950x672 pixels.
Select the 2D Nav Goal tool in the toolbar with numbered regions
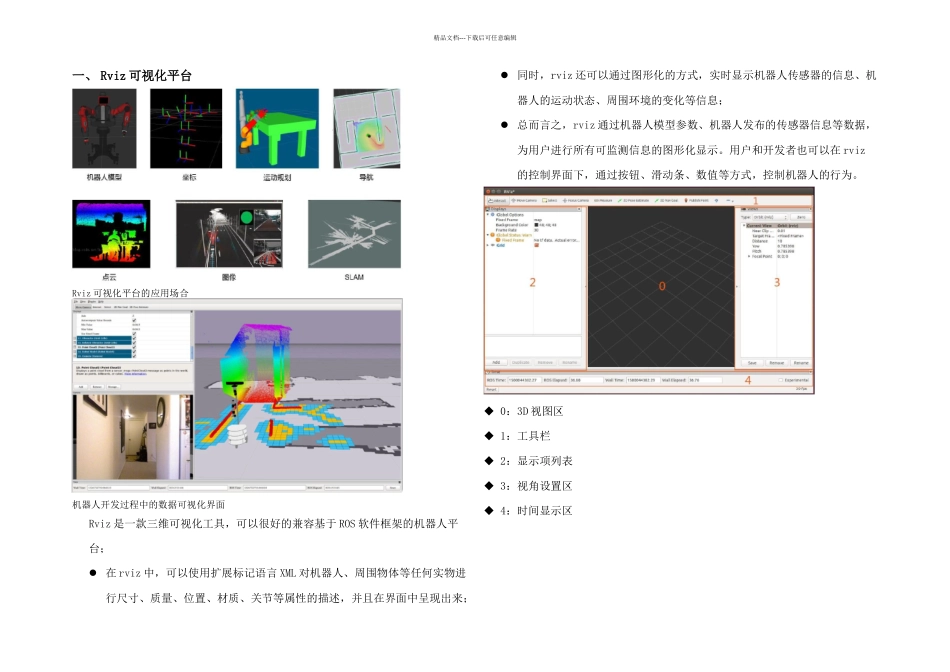666,201
